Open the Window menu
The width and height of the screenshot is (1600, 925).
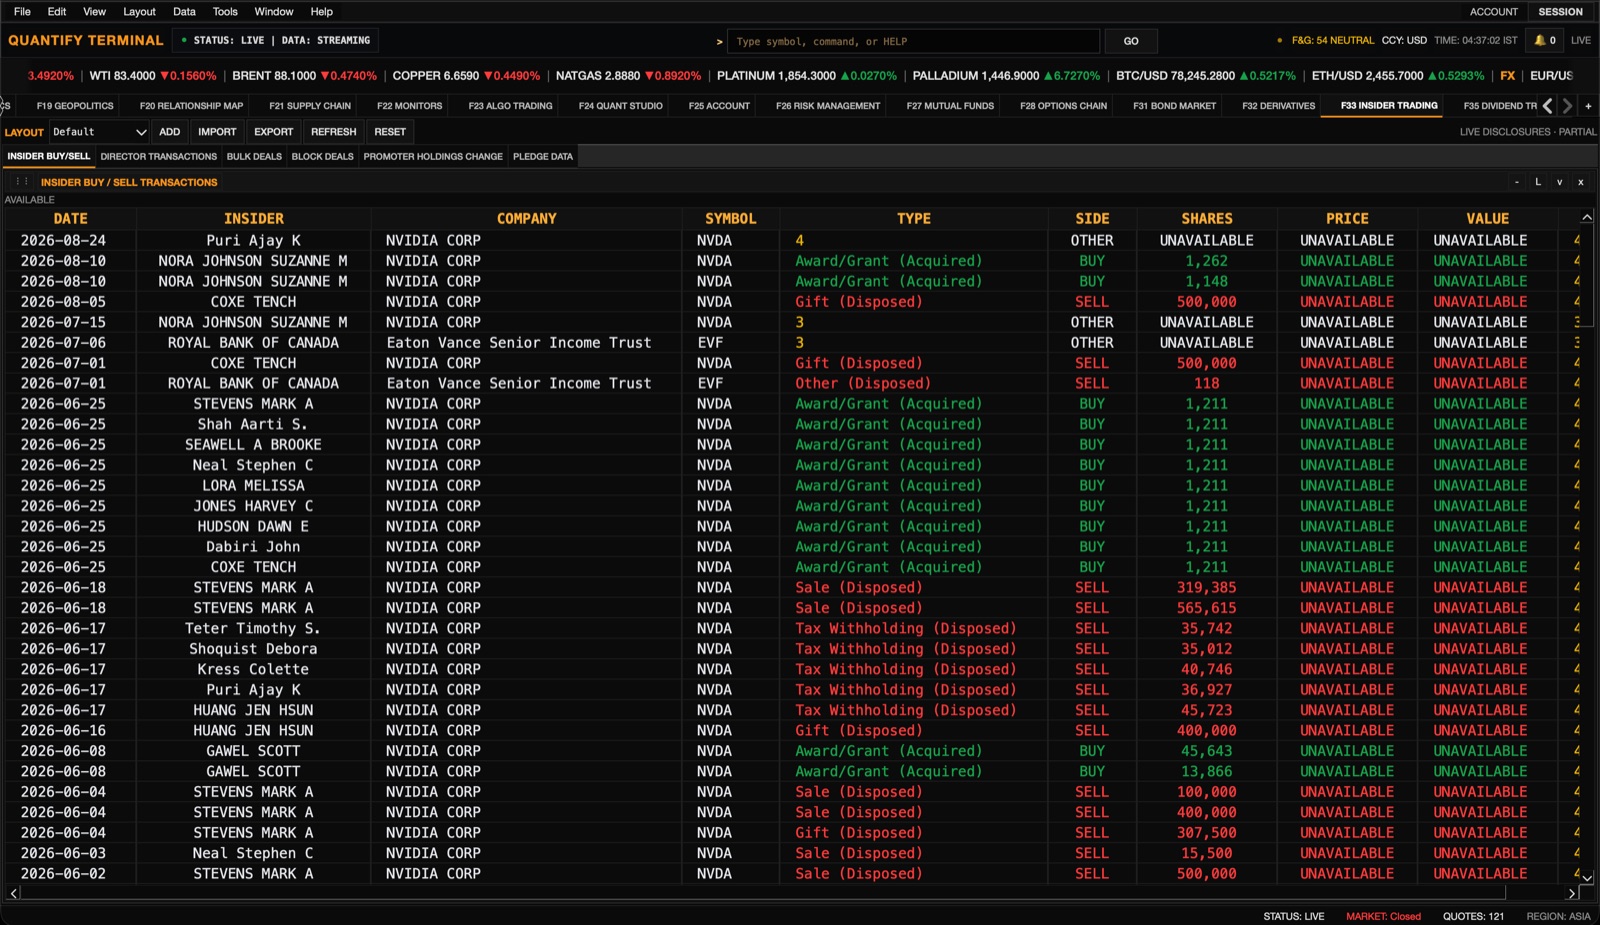[x=273, y=12]
